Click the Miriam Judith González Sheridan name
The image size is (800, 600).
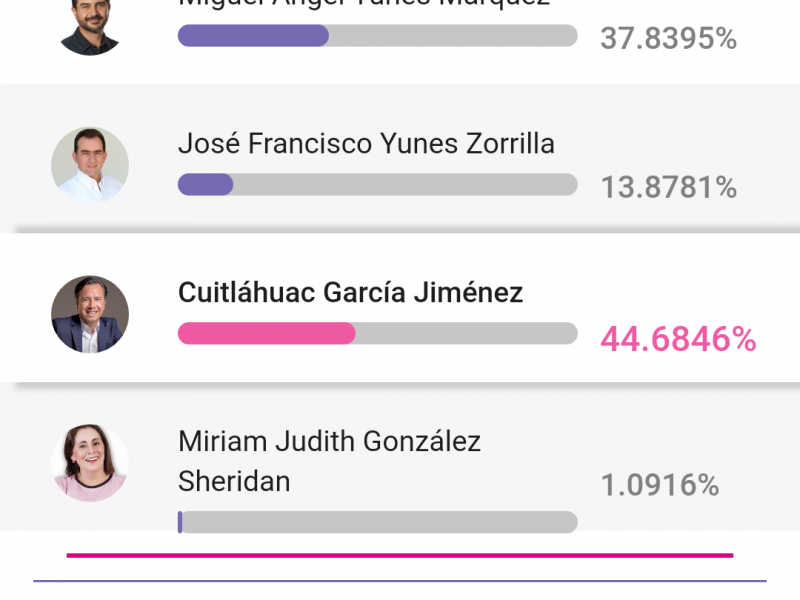coord(330,461)
